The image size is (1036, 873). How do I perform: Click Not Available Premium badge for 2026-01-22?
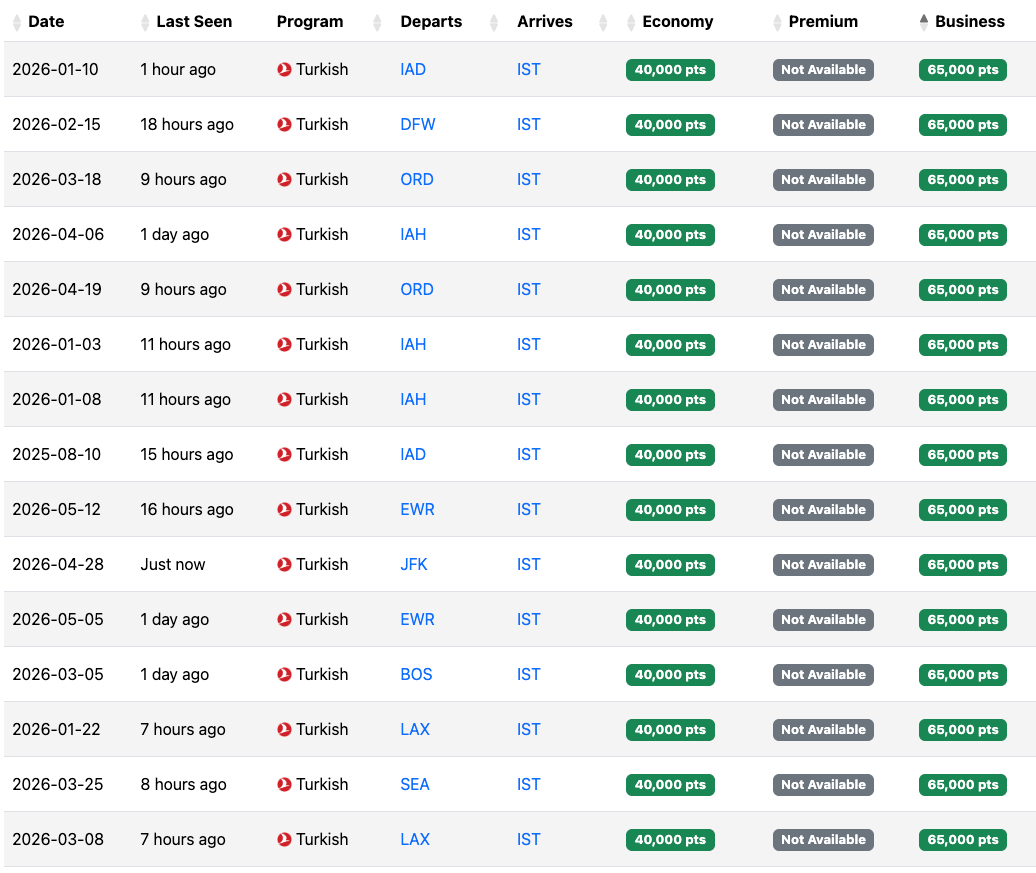(x=823, y=729)
